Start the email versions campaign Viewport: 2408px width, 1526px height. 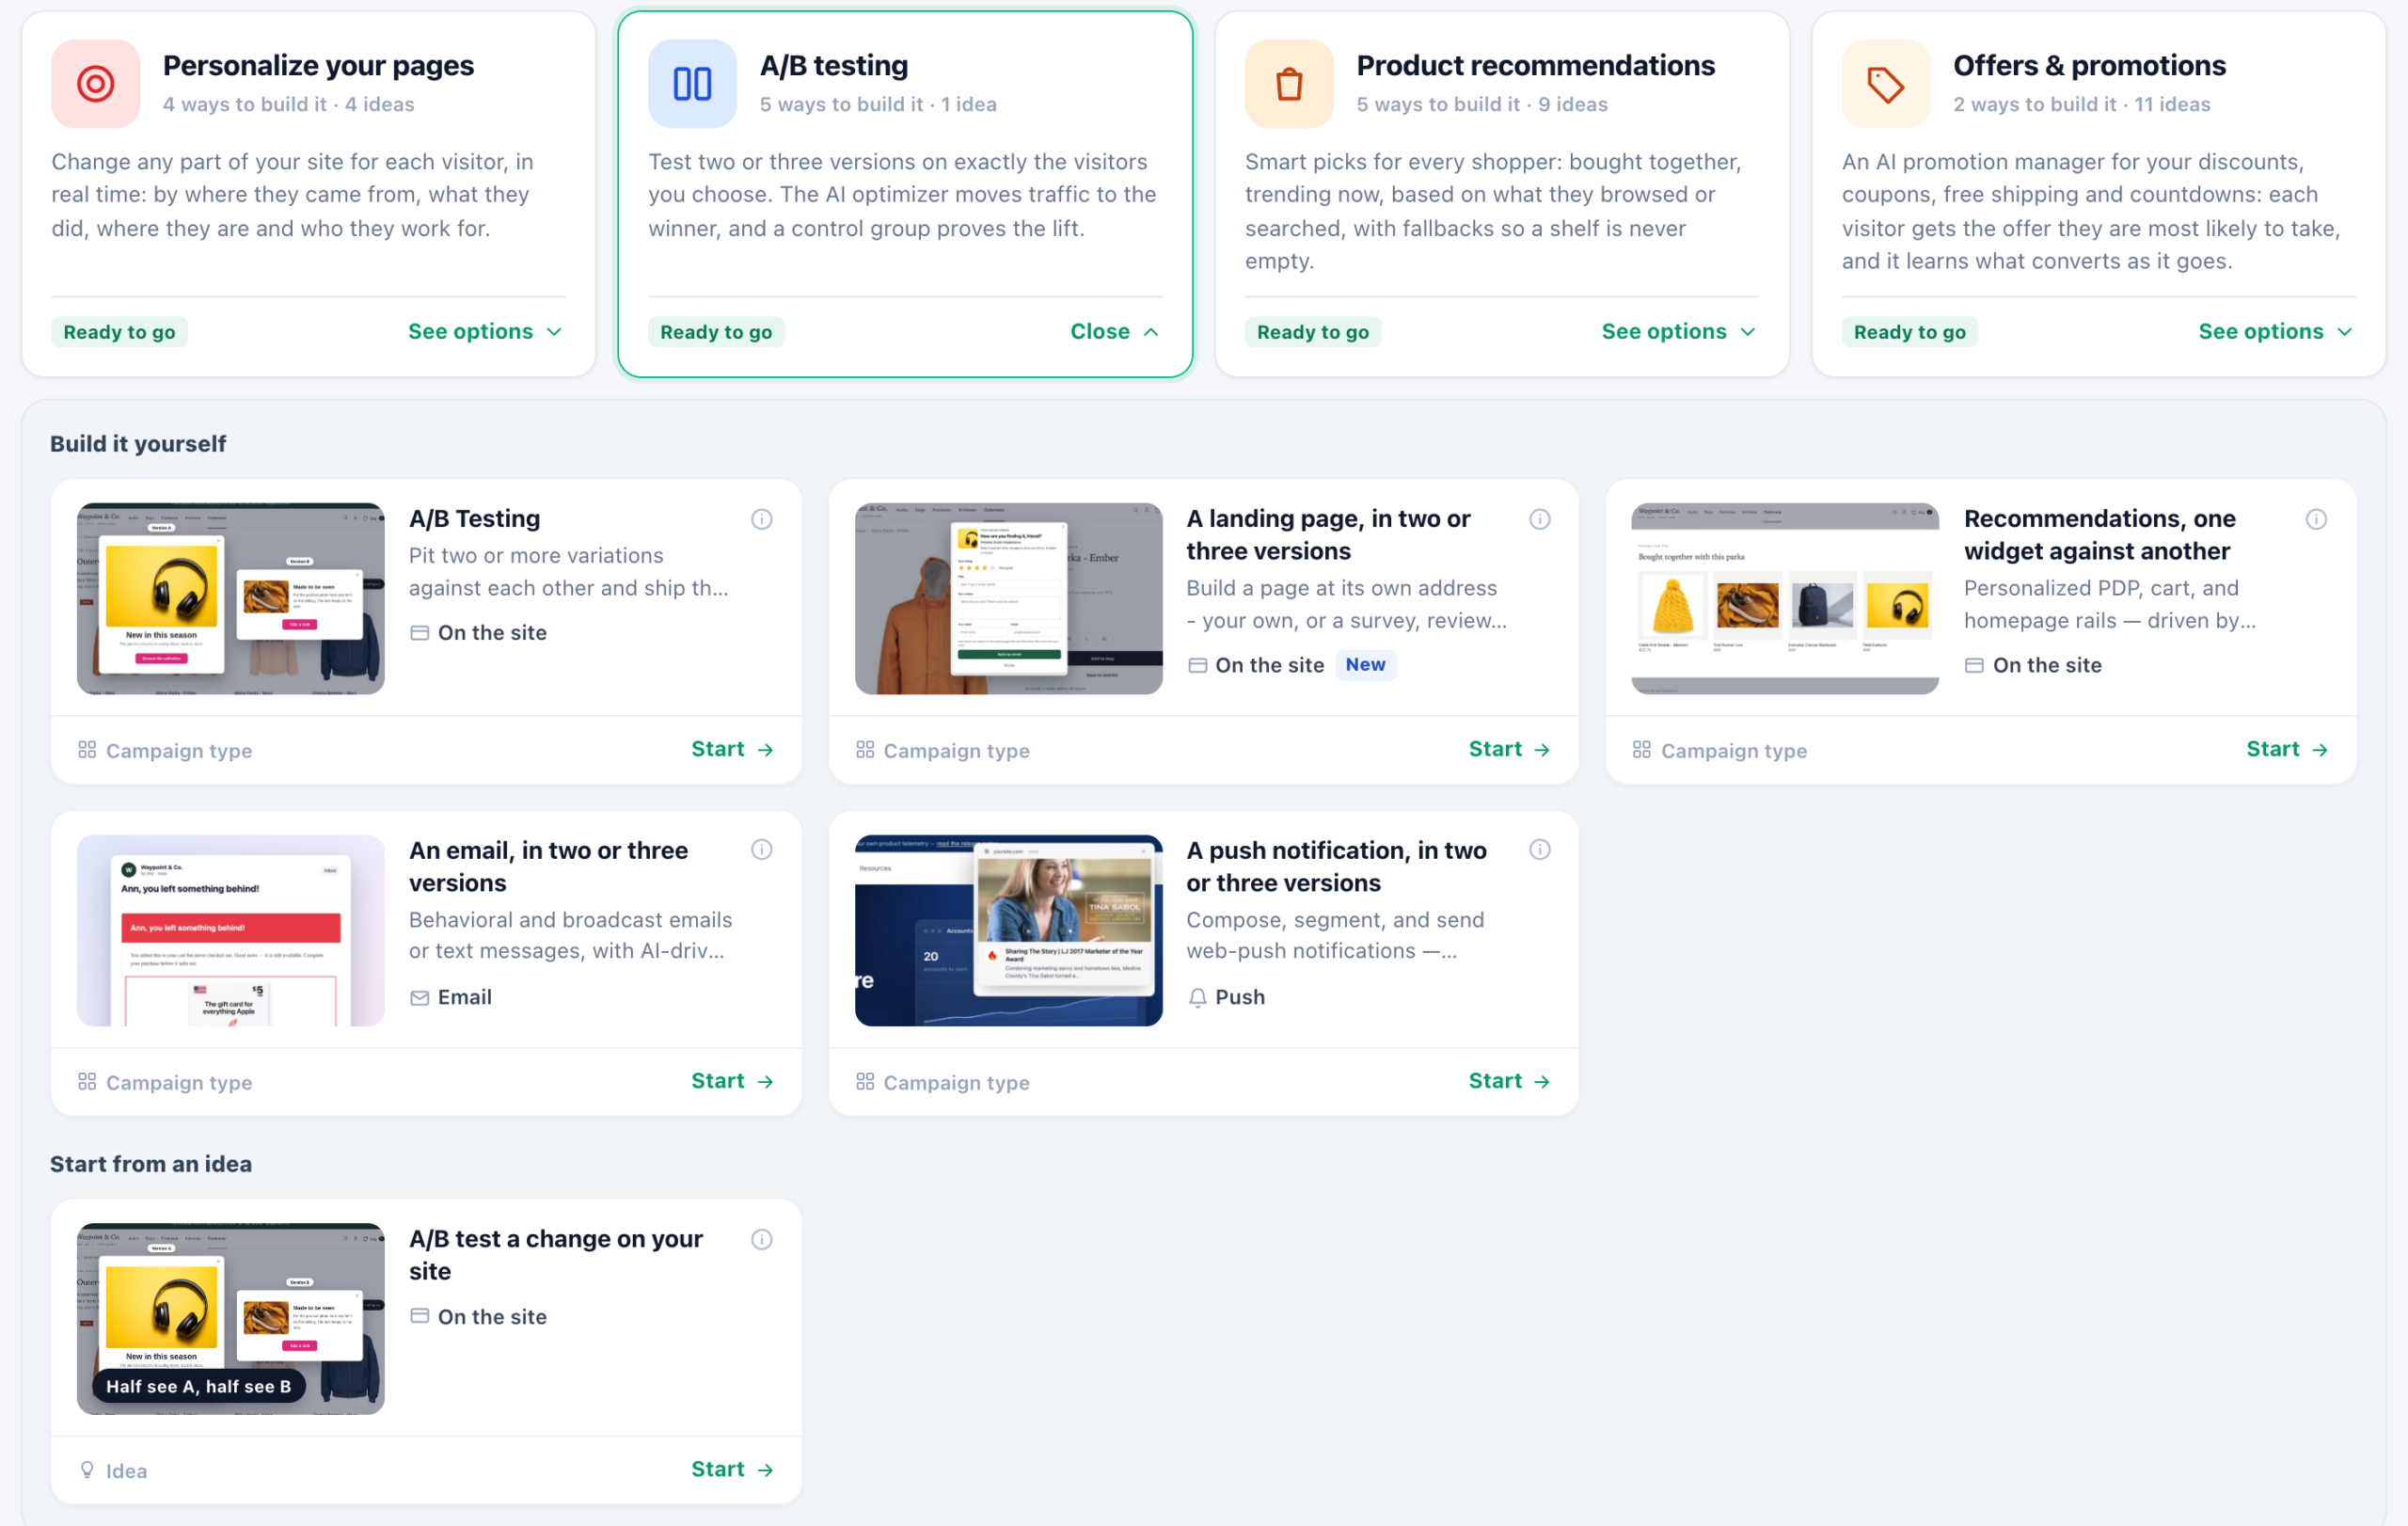point(732,1082)
